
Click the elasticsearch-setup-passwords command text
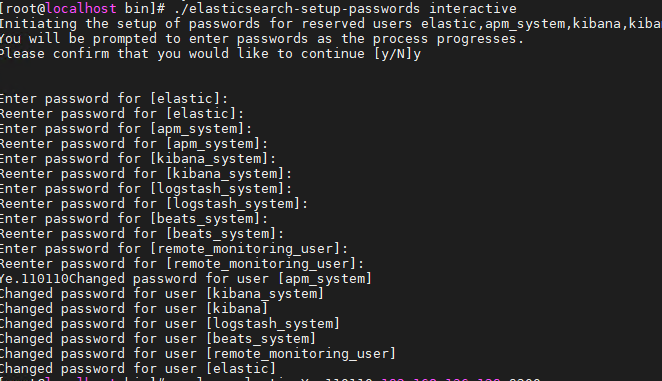(297, 9)
